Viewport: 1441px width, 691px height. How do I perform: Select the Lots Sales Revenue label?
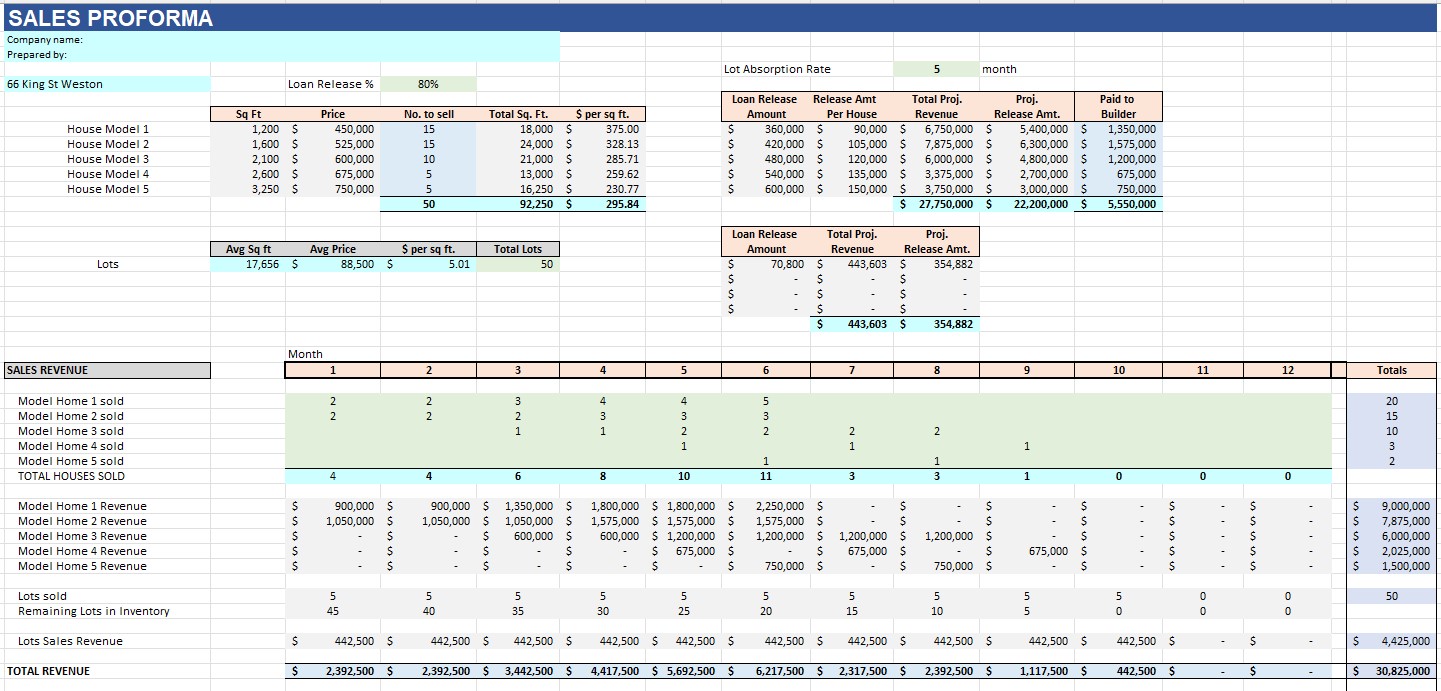pyautogui.click(x=71, y=641)
